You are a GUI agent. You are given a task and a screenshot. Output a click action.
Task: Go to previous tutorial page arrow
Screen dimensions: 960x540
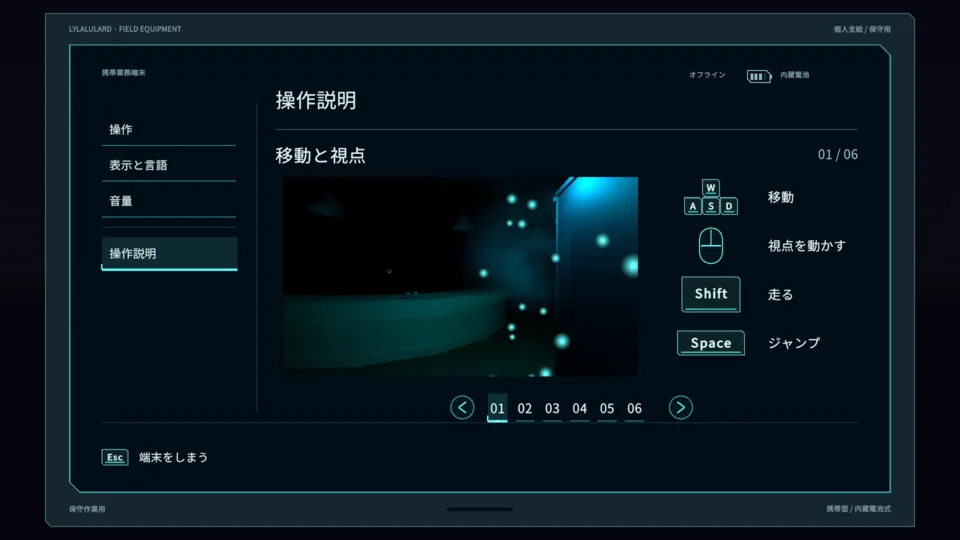[462, 408]
